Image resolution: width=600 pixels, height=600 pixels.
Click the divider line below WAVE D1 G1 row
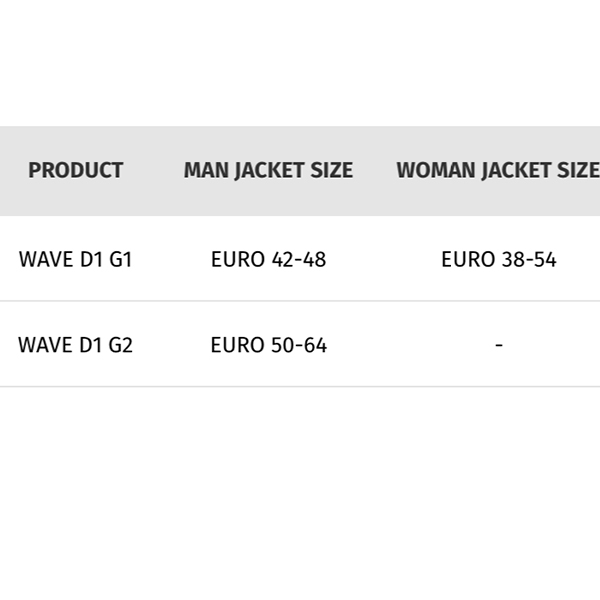coord(300,301)
